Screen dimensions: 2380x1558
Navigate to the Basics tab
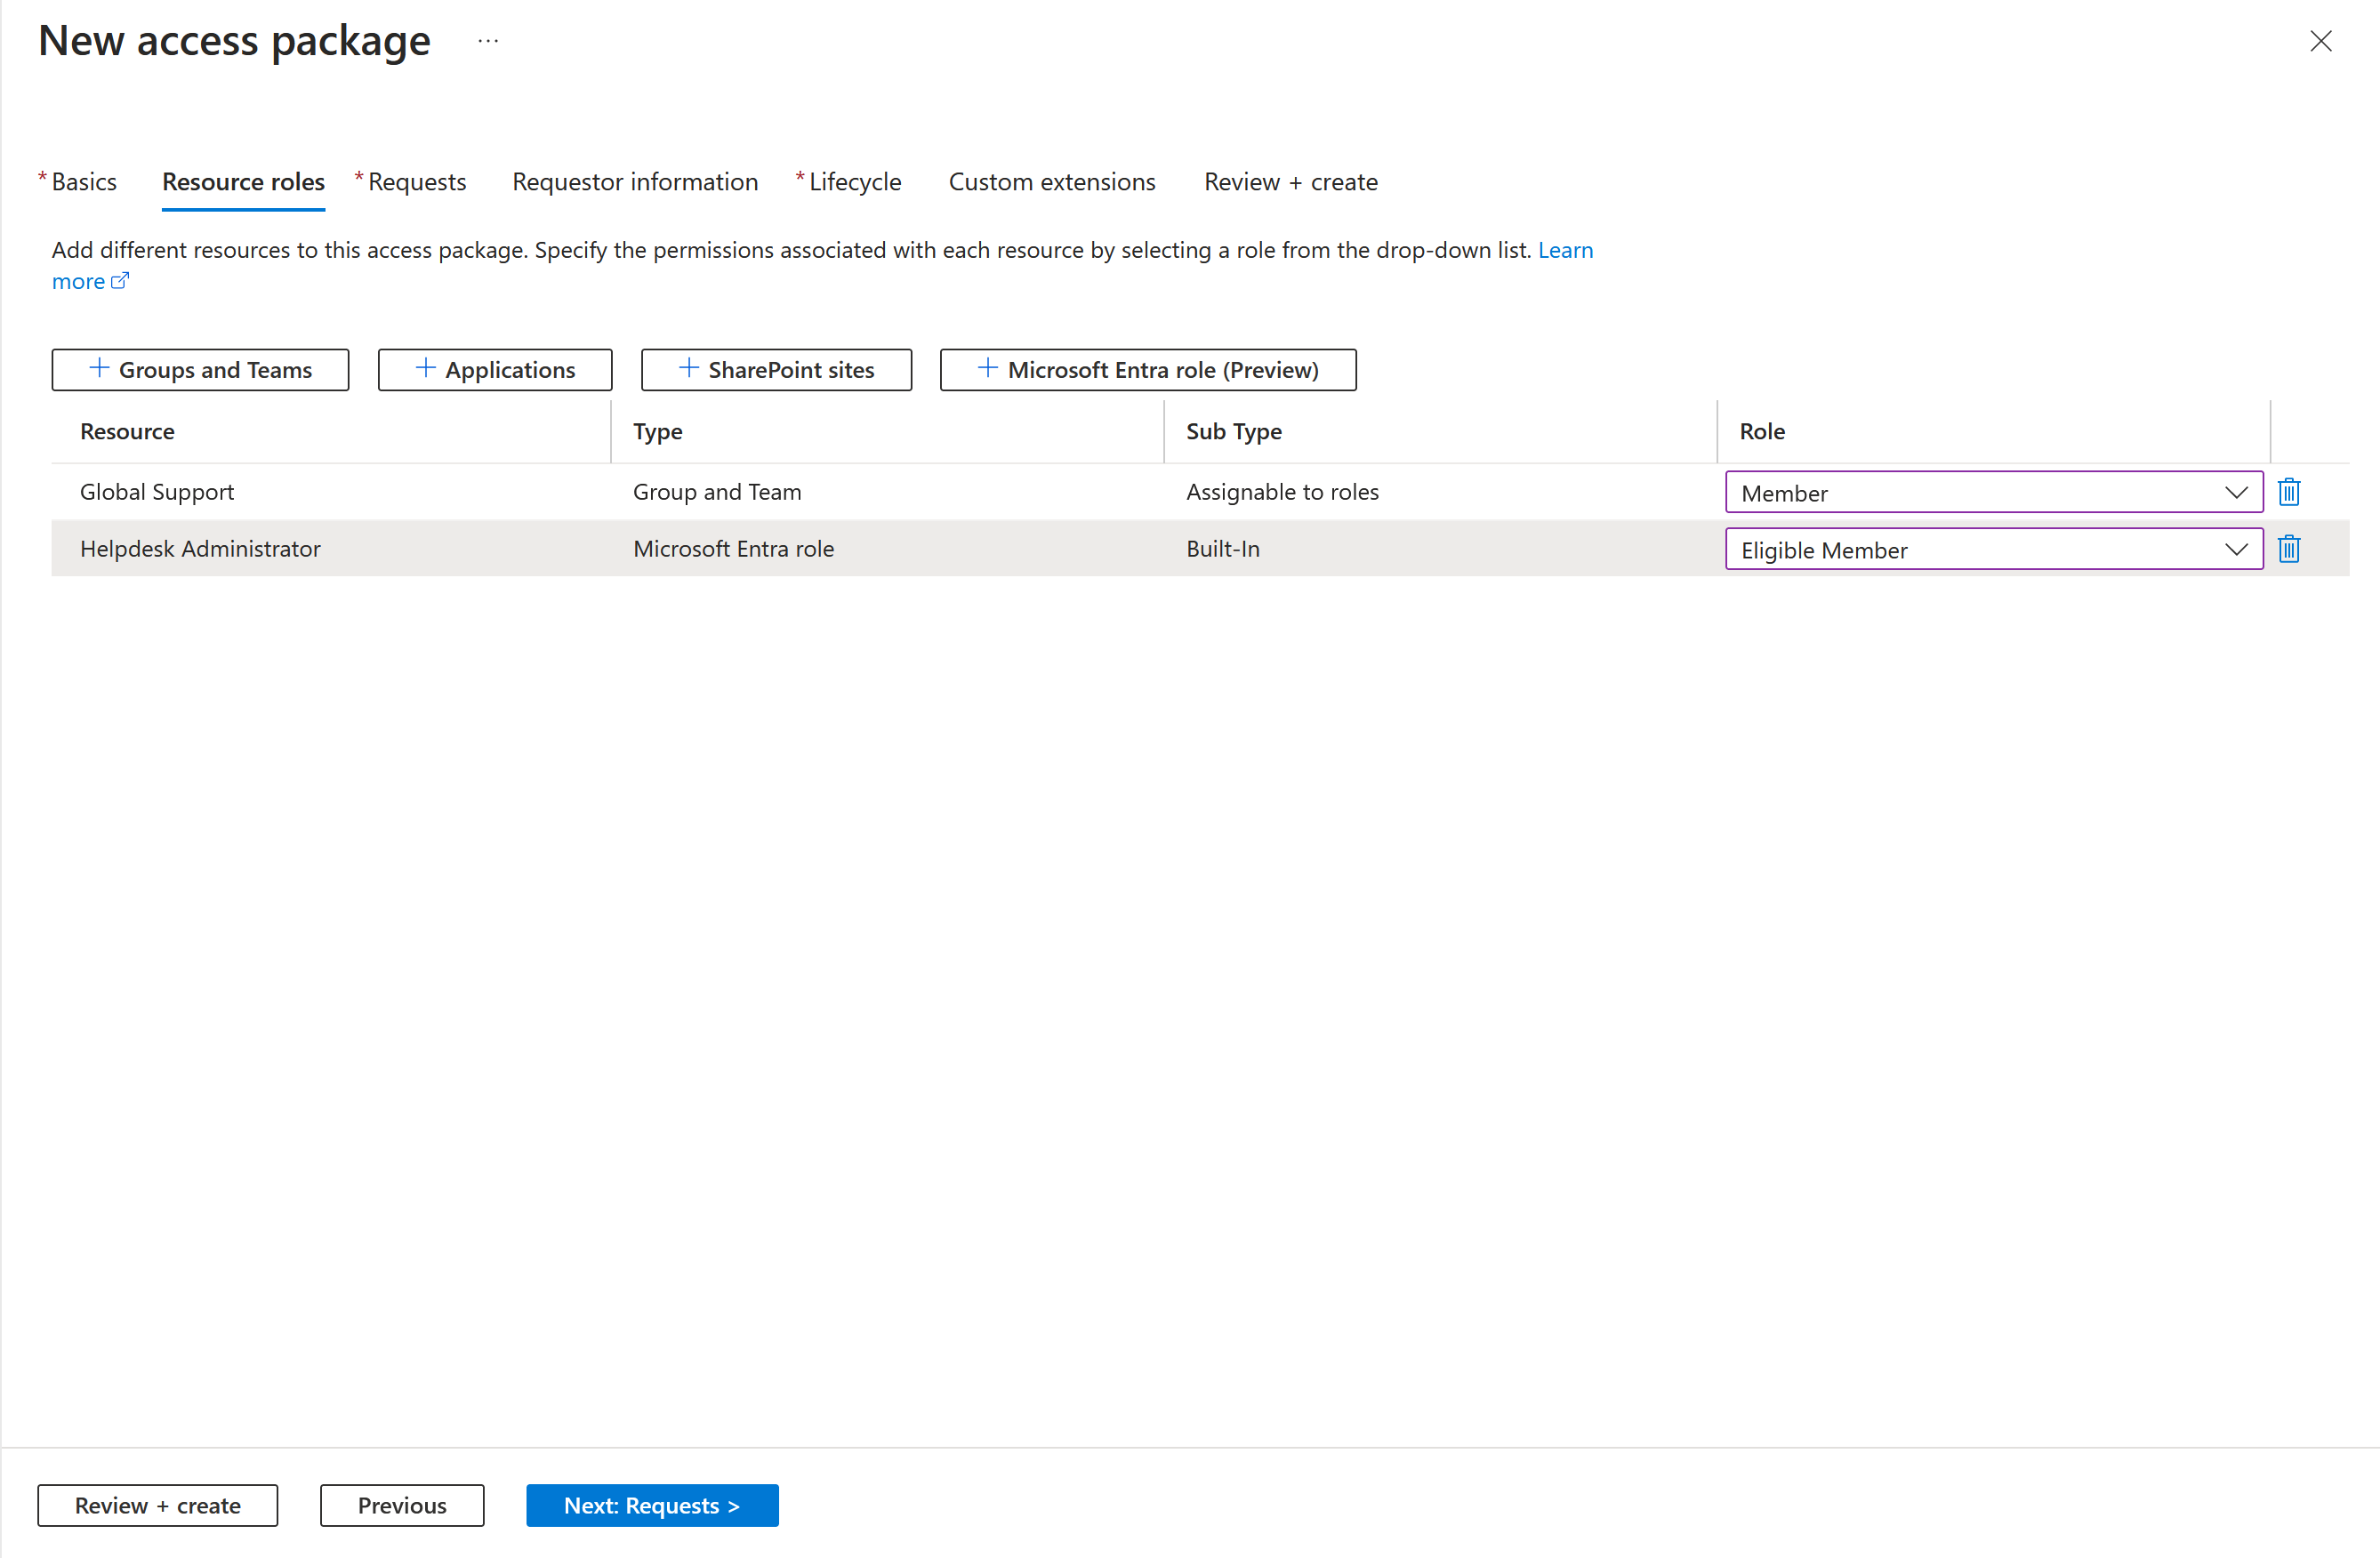pyautogui.click(x=82, y=181)
